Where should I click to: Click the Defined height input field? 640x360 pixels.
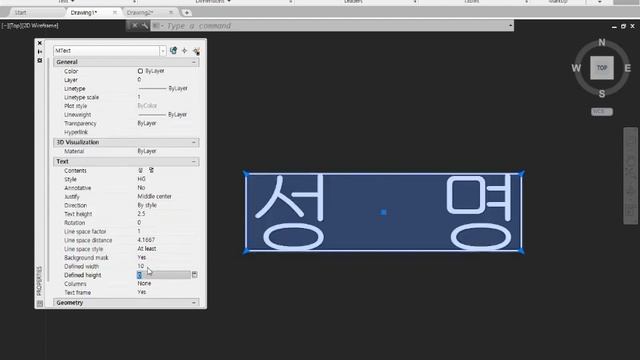(163, 275)
